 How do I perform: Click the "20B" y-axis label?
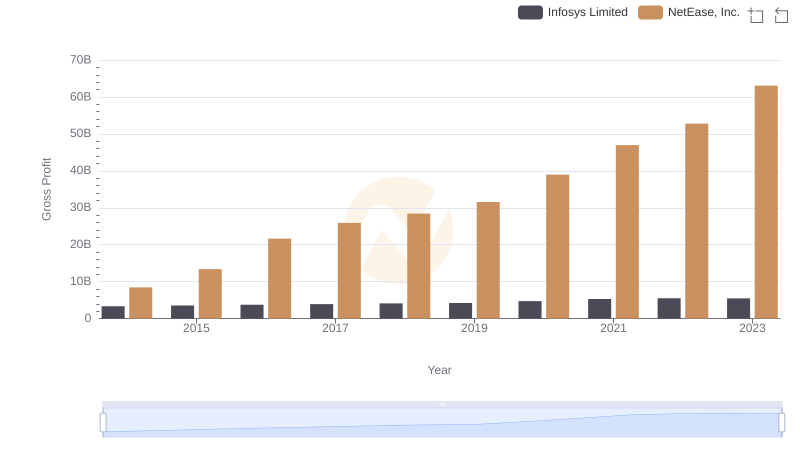[81, 244]
